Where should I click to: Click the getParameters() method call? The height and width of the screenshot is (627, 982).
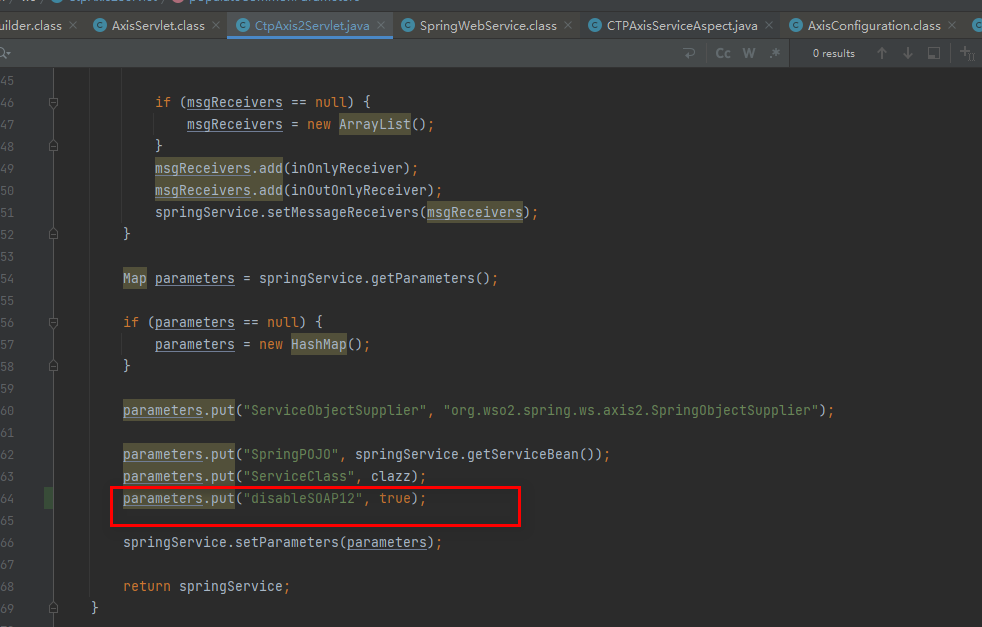[431, 278]
